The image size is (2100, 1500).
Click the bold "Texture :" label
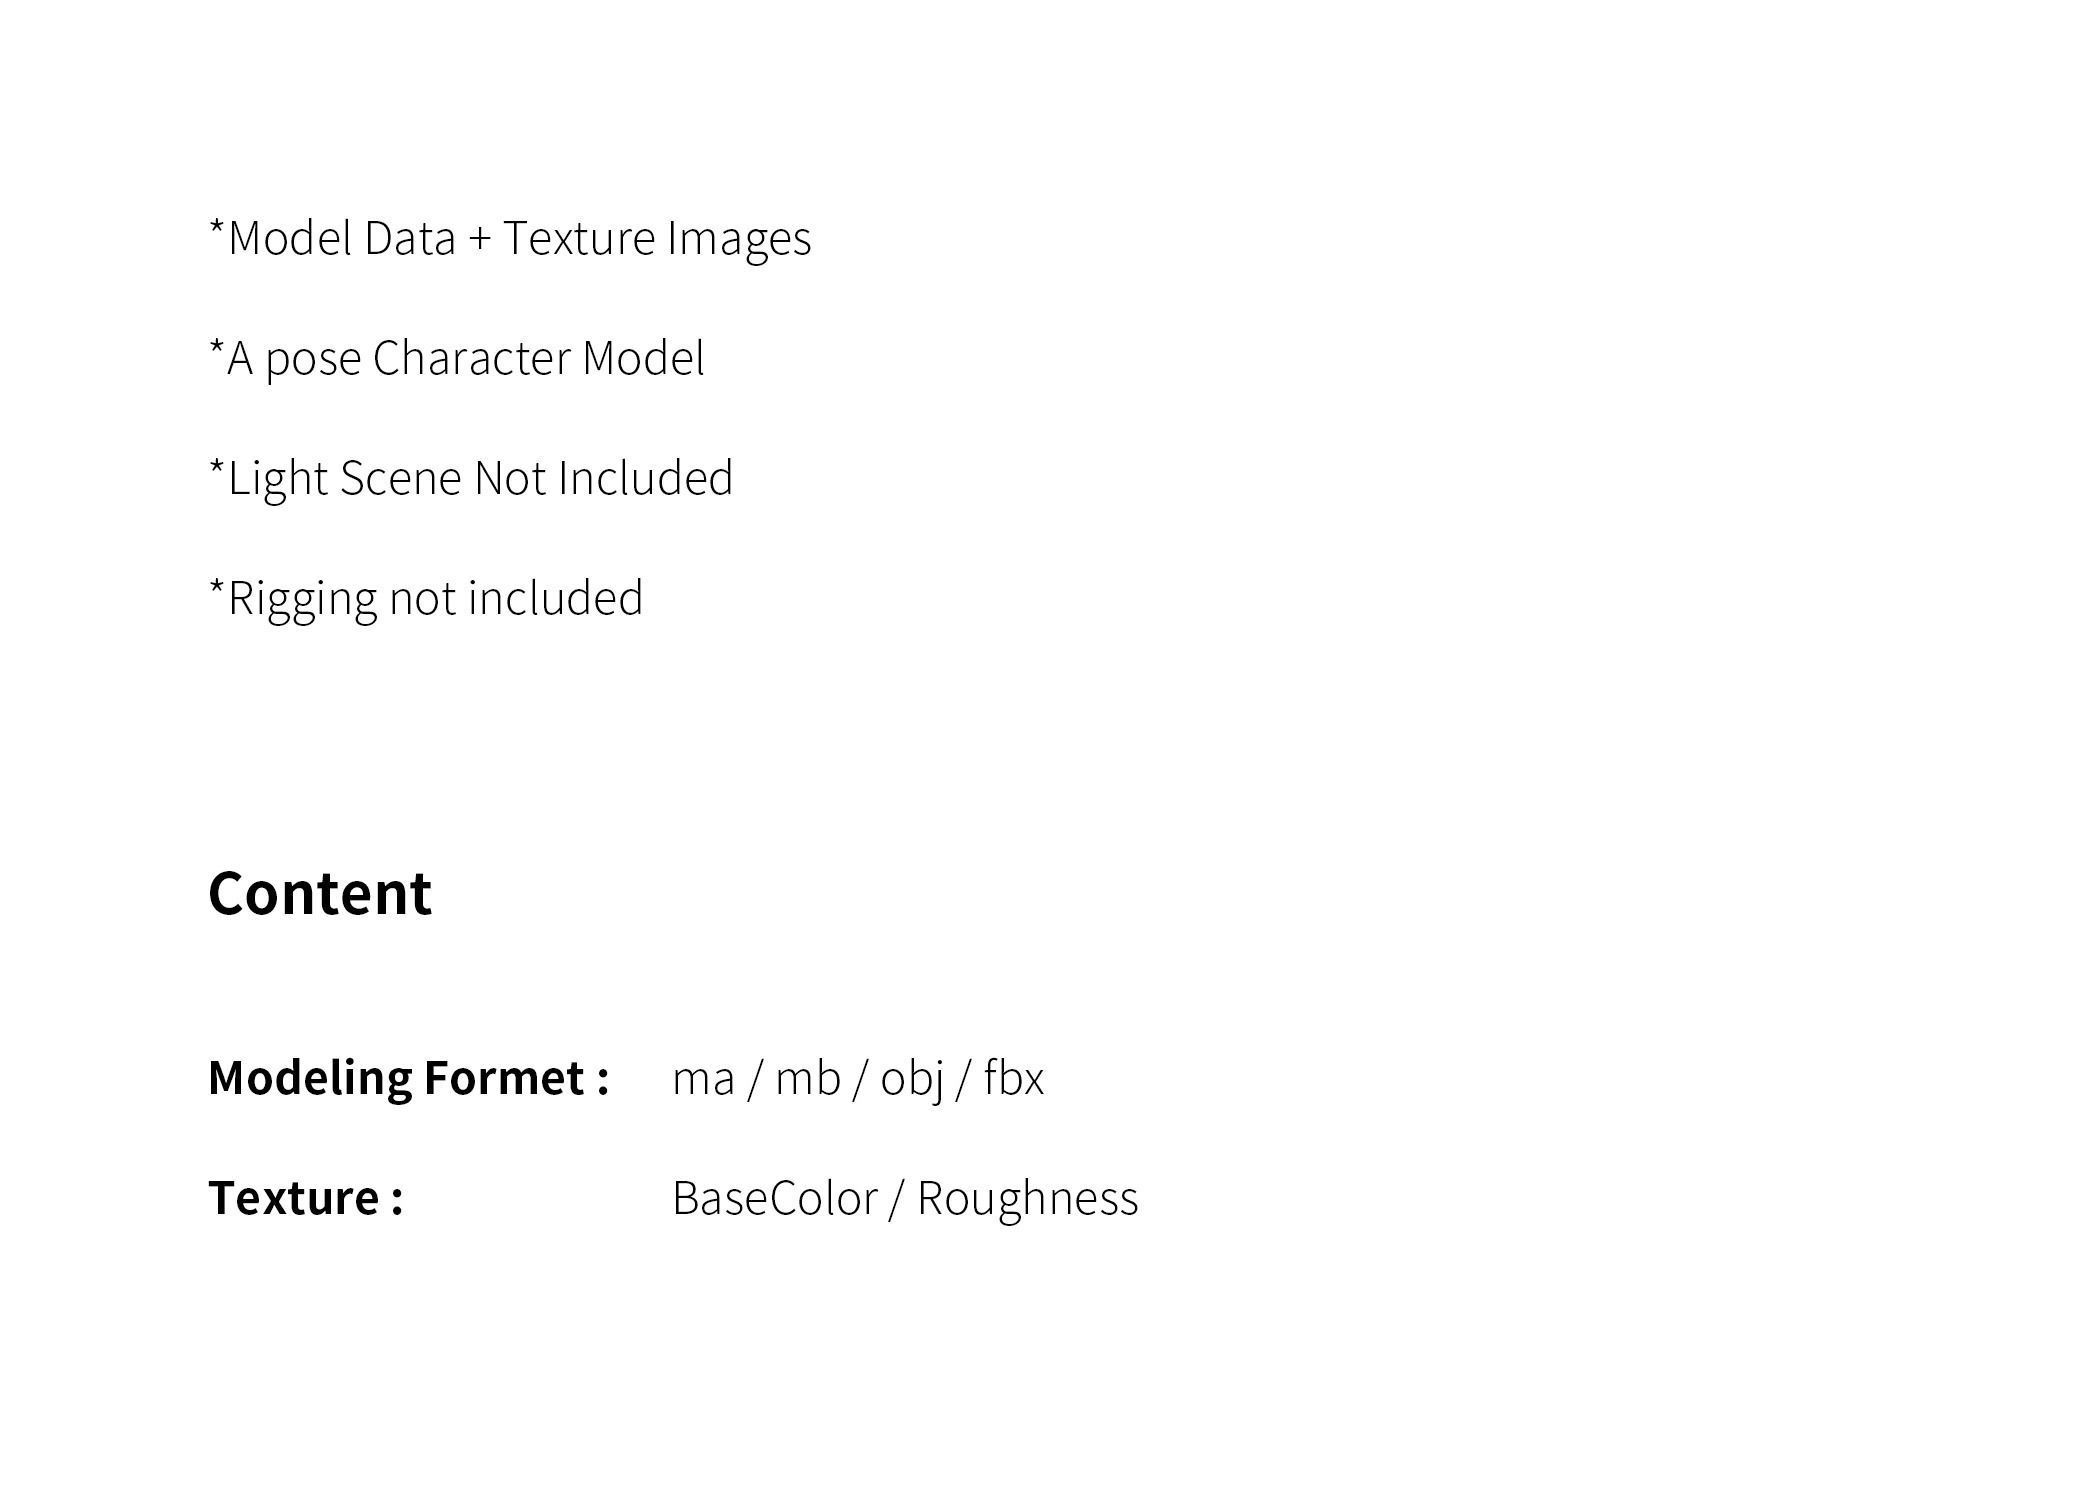(x=305, y=1198)
